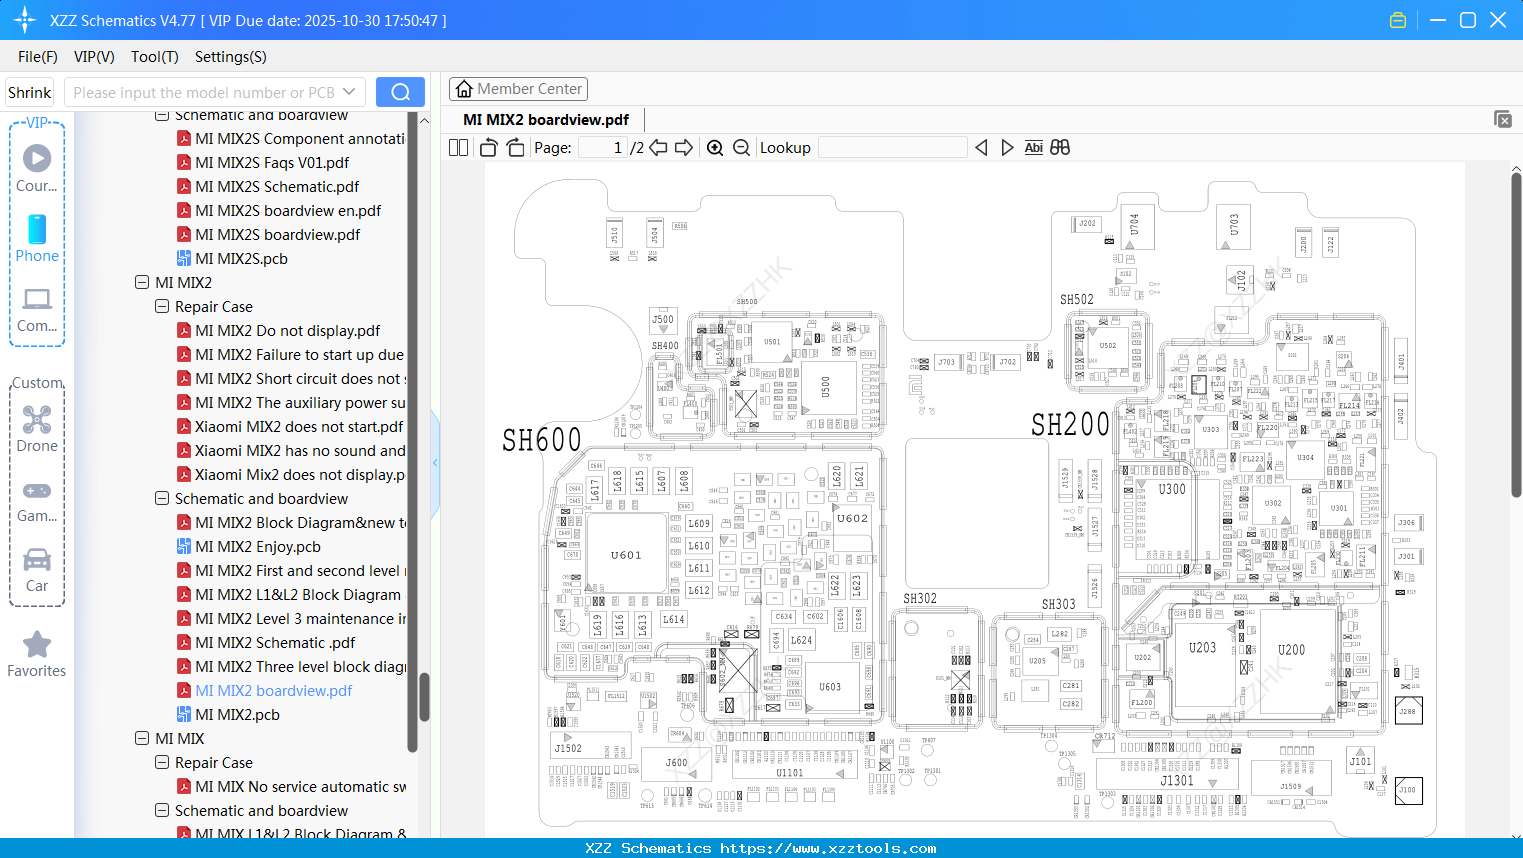Open the model search dropdown arrow
This screenshot has width=1523, height=858.
[349, 91]
